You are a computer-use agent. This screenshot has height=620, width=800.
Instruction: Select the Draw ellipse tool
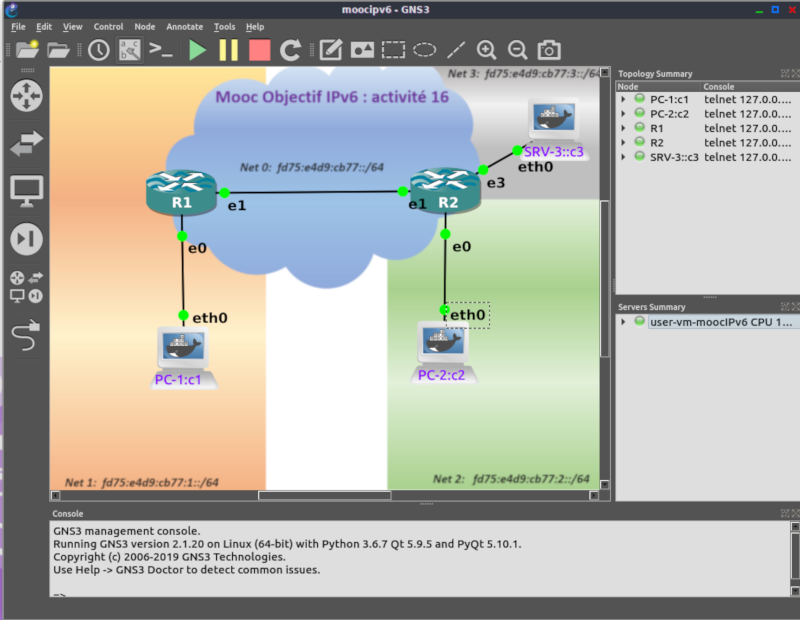[424, 50]
